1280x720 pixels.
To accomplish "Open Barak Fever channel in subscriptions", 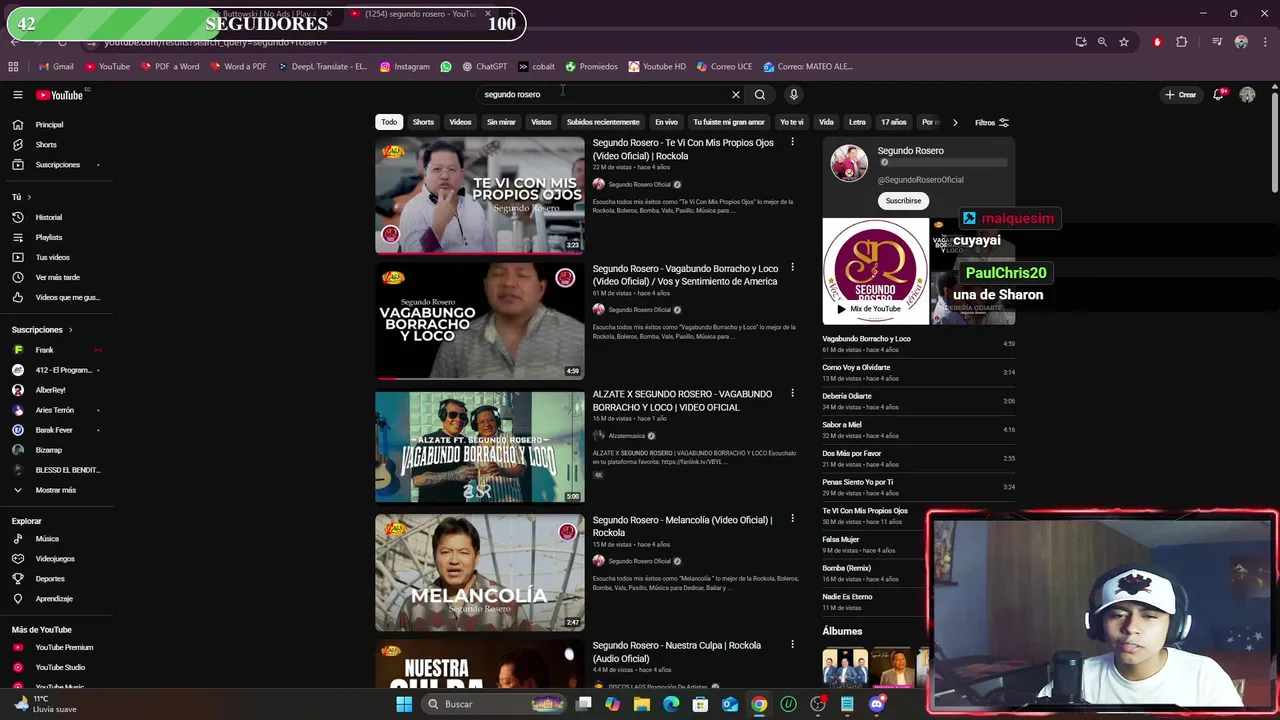I will coord(54,430).
